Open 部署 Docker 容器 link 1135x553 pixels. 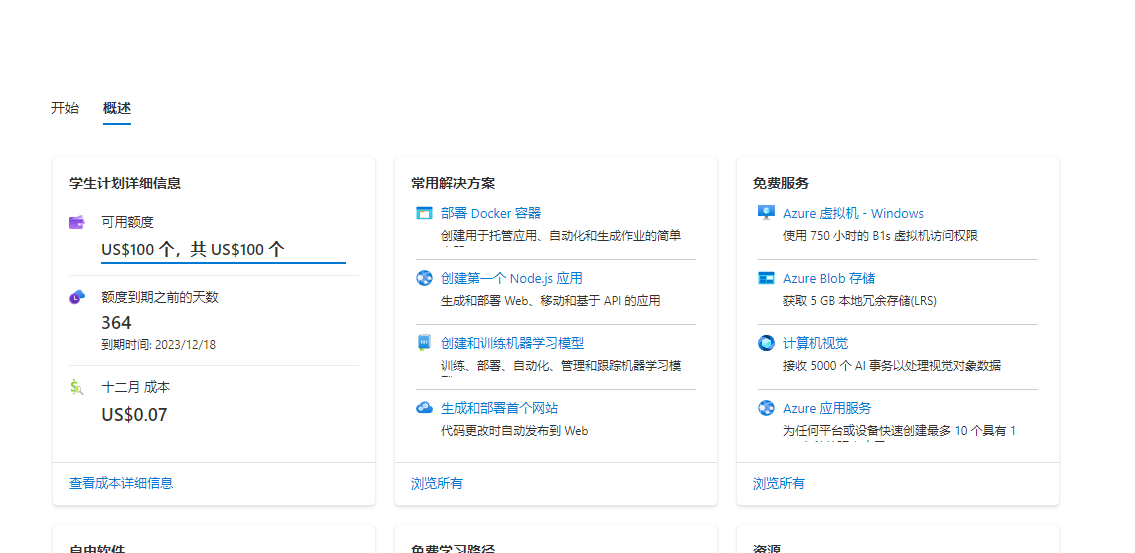pyautogui.click(x=491, y=213)
